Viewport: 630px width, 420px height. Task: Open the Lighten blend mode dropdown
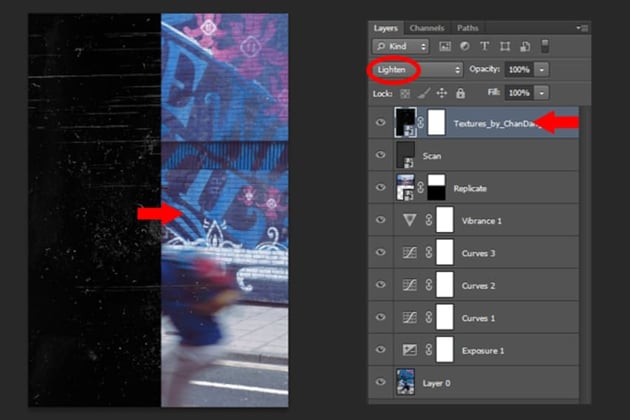418,70
